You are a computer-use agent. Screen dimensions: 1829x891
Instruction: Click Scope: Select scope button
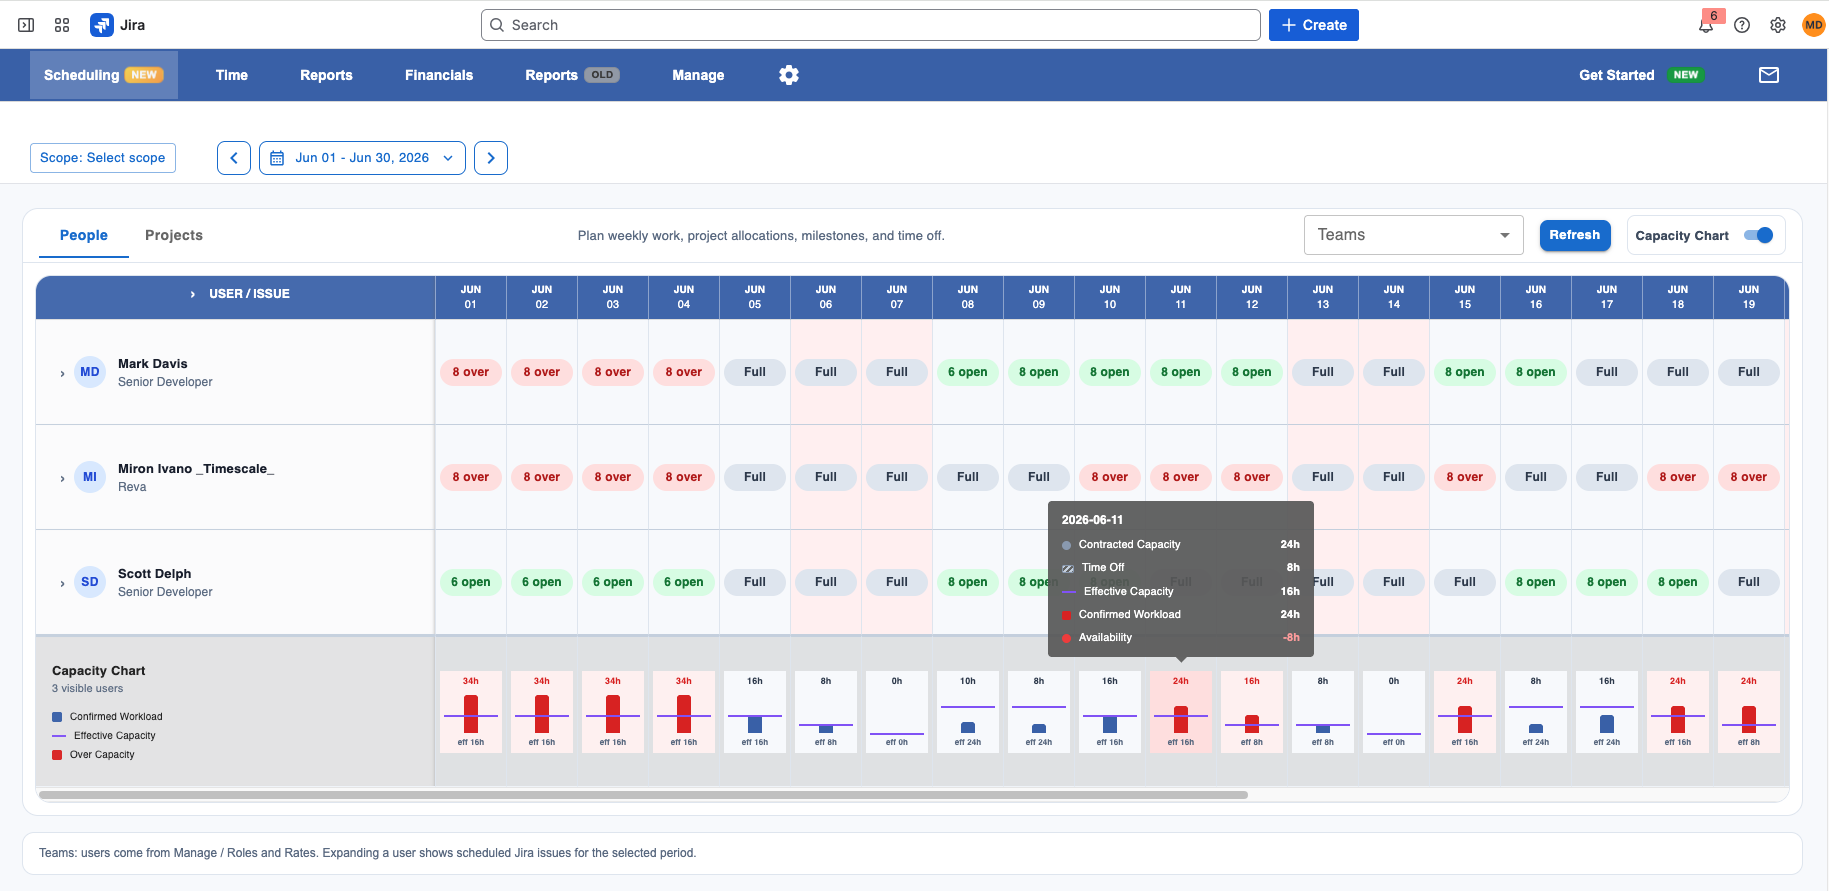tap(103, 158)
